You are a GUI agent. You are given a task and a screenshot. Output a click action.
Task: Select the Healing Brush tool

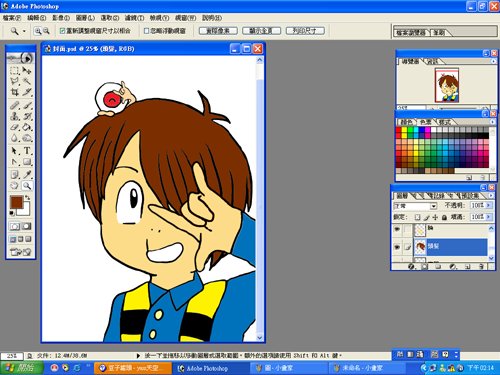point(14,106)
